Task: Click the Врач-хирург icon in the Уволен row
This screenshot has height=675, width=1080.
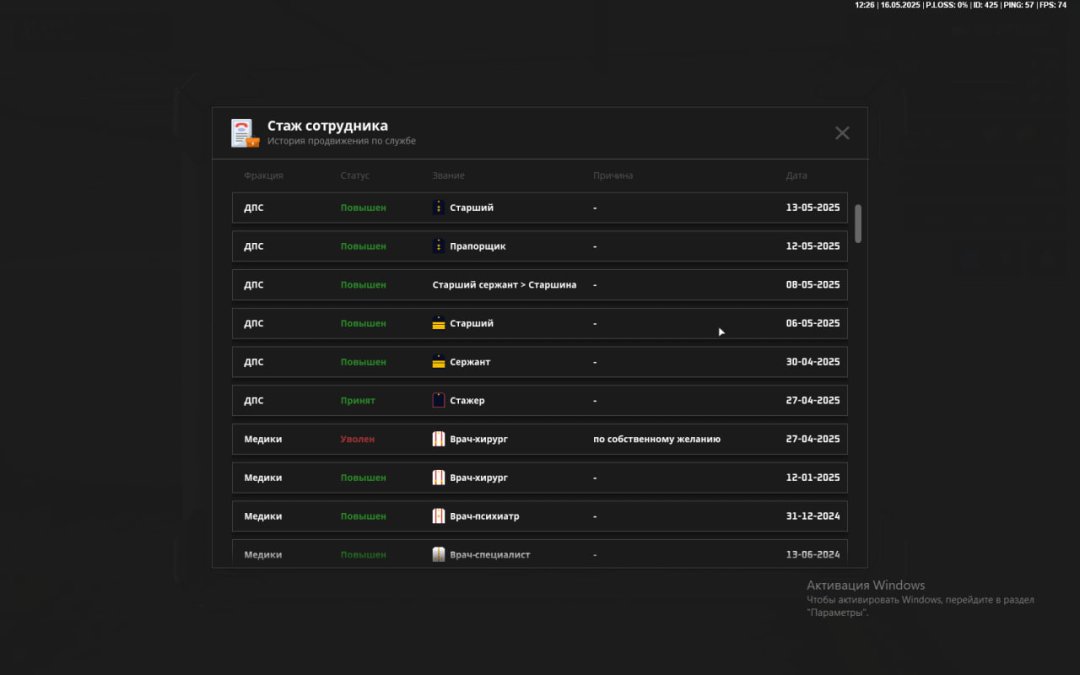Action: (x=438, y=439)
